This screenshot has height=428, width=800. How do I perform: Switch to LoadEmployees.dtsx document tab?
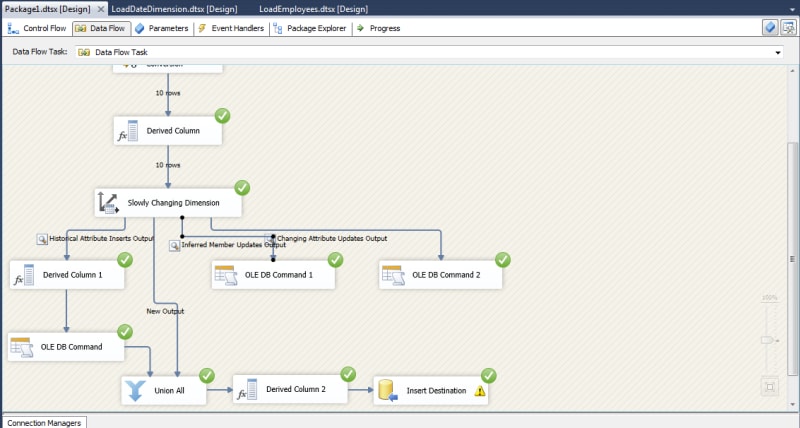pyautogui.click(x=313, y=9)
